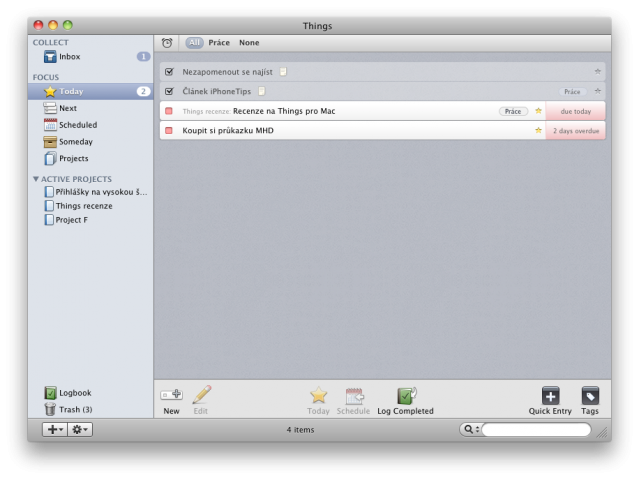The height and width of the screenshot is (480, 639).
Task: Open the Logbook icon
Action: pyautogui.click(x=50, y=393)
